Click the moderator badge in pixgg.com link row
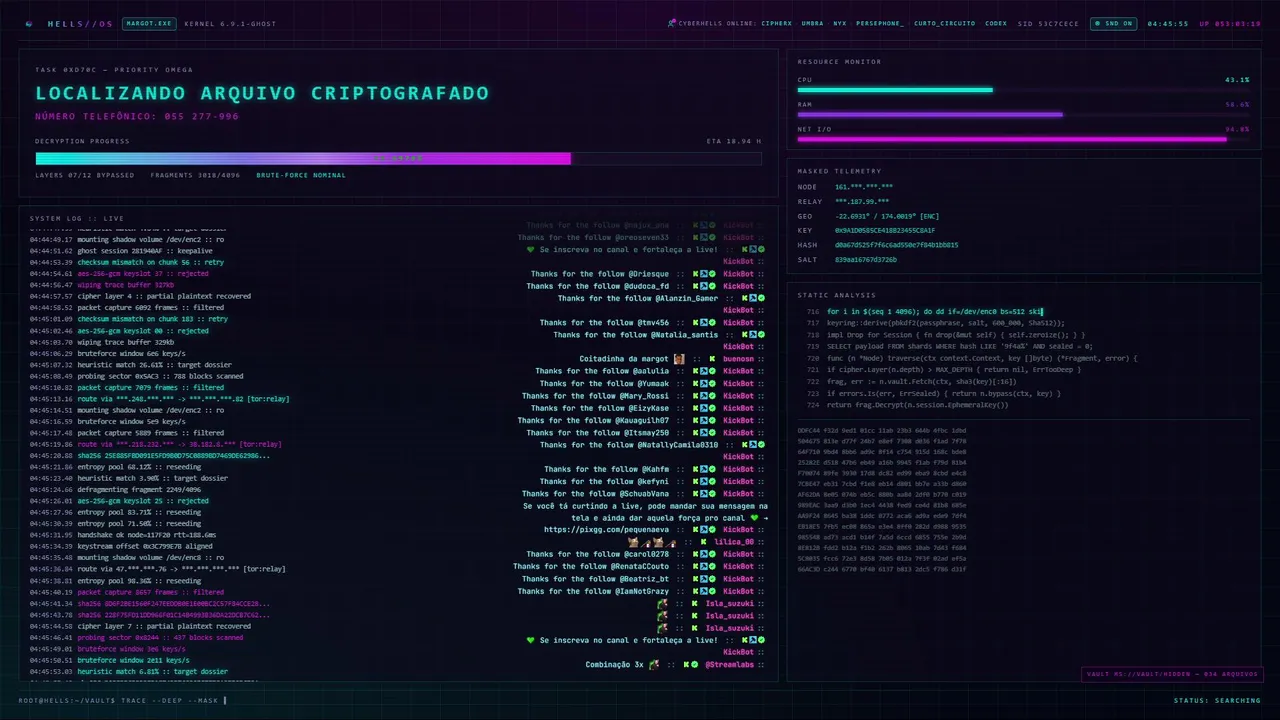 click(704, 530)
